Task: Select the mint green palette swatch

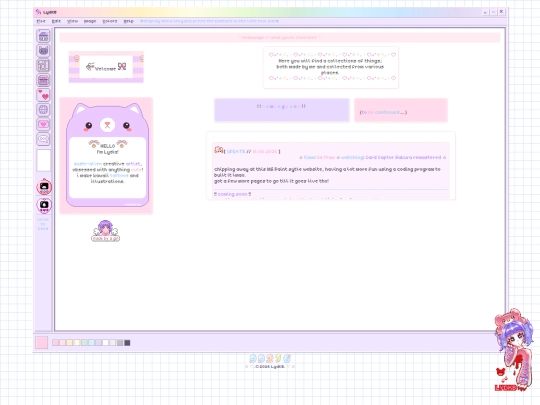Action: tap(84, 343)
